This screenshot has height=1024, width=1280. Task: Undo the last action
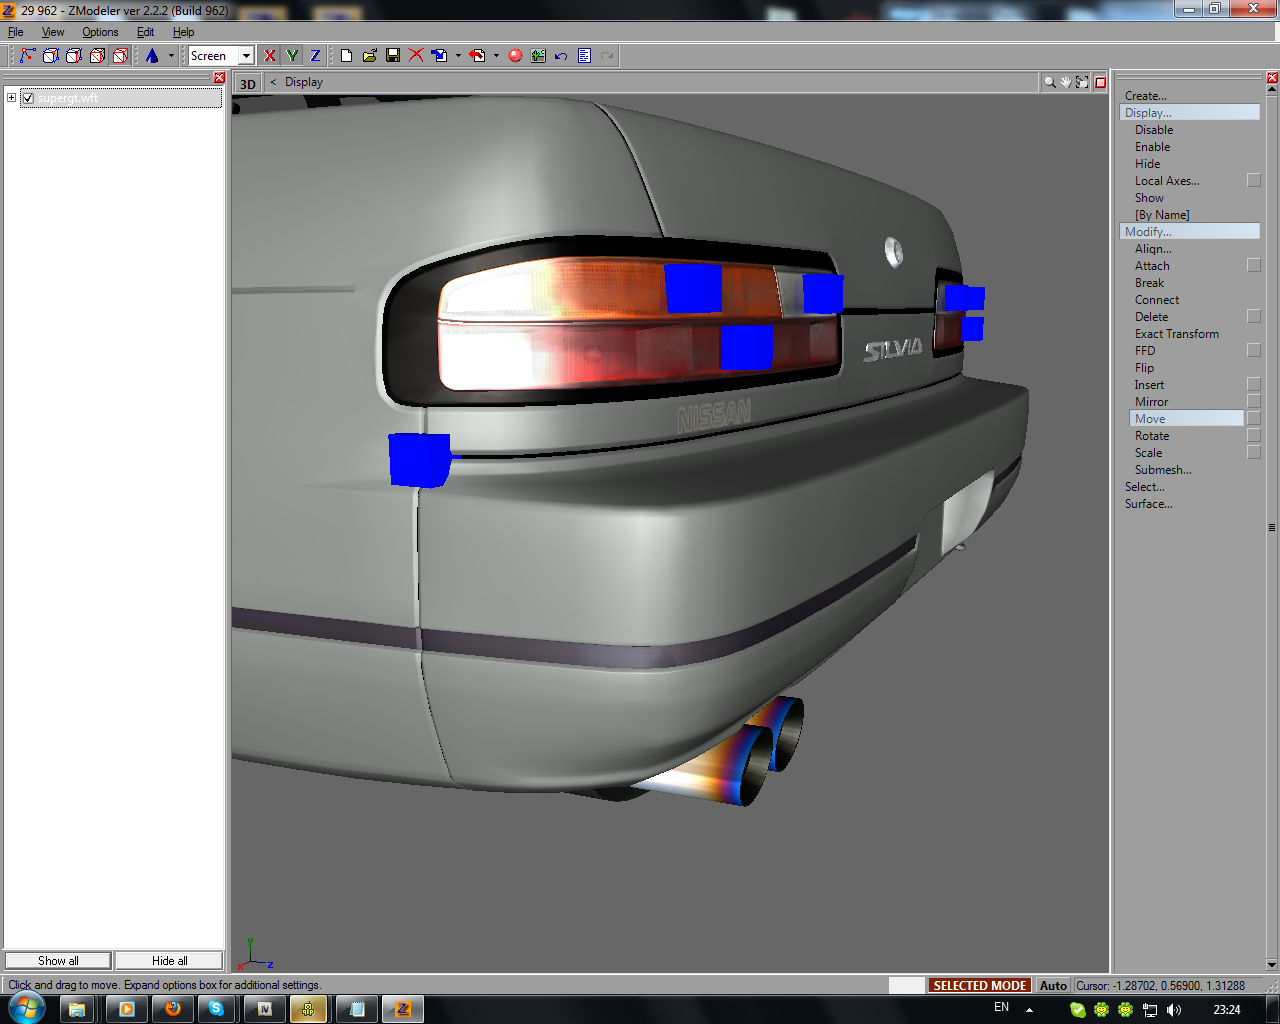click(x=561, y=56)
